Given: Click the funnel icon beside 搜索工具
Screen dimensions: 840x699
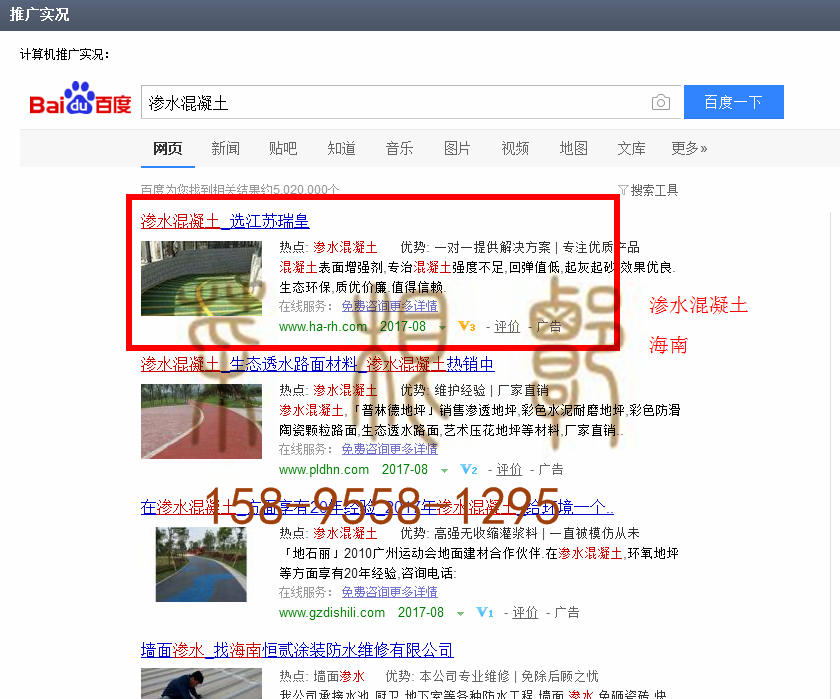Looking at the screenshot, I should pyautogui.click(x=622, y=190).
